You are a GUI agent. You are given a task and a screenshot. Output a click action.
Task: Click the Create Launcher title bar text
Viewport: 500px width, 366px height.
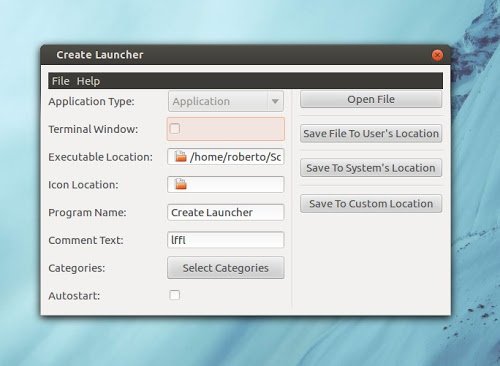[100, 55]
